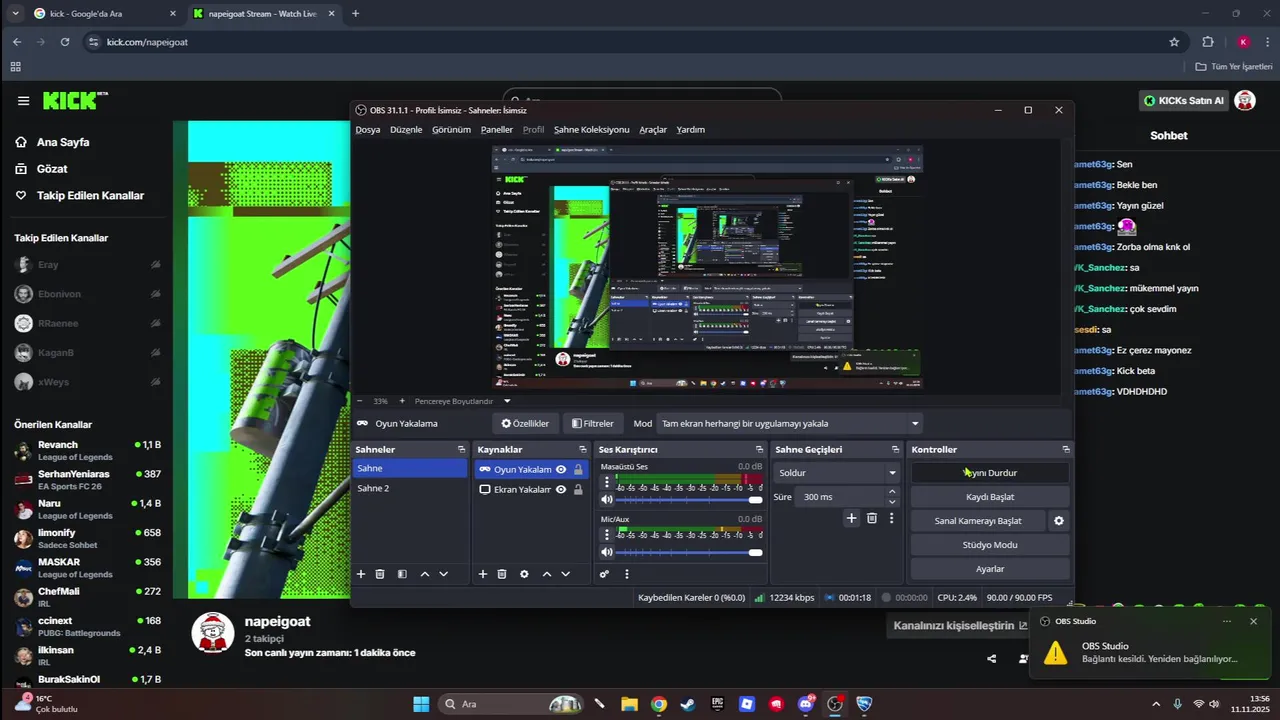The height and width of the screenshot is (720, 1280).
Task: Stop streaming with Yayını Durdur button
Action: point(990,473)
